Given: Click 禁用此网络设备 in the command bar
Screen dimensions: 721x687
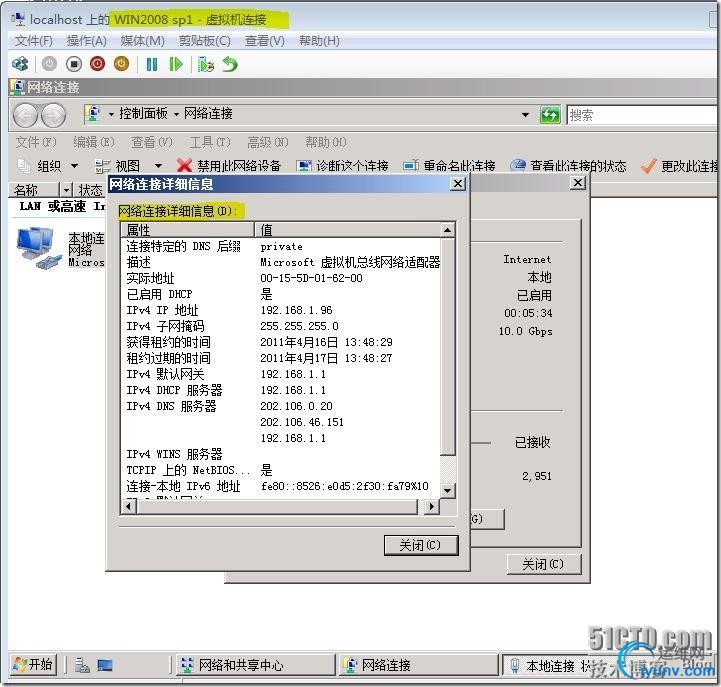Looking at the screenshot, I should pyautogui.click(x=229, y=166).
